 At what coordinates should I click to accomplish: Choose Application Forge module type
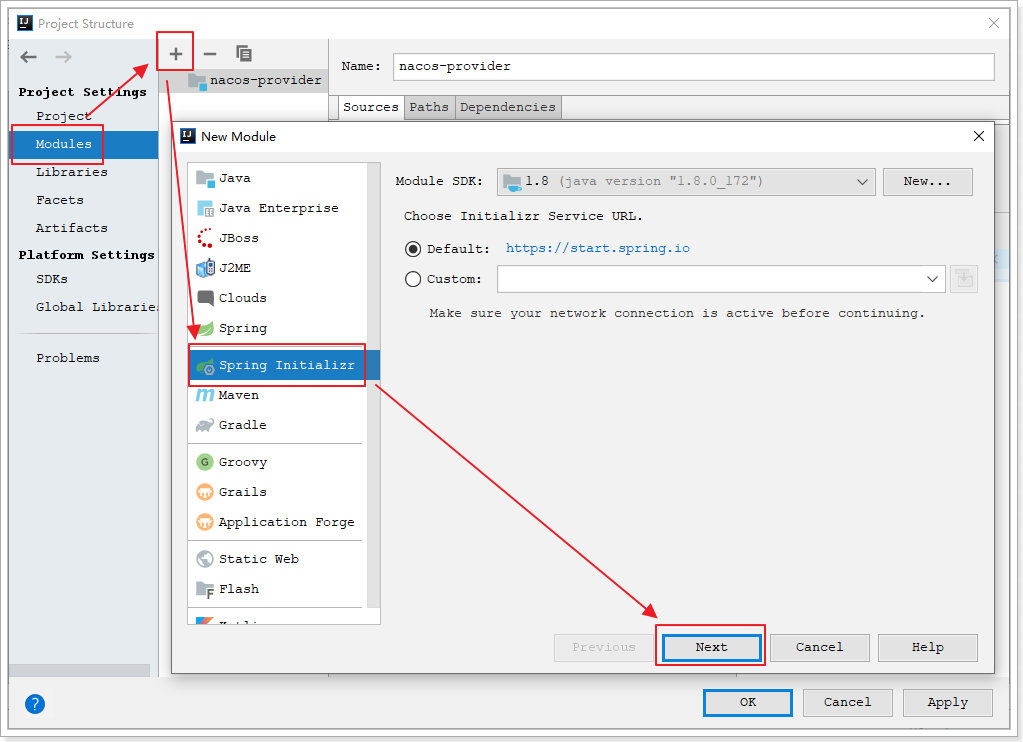pyautogui.click(x=278, y=522)
